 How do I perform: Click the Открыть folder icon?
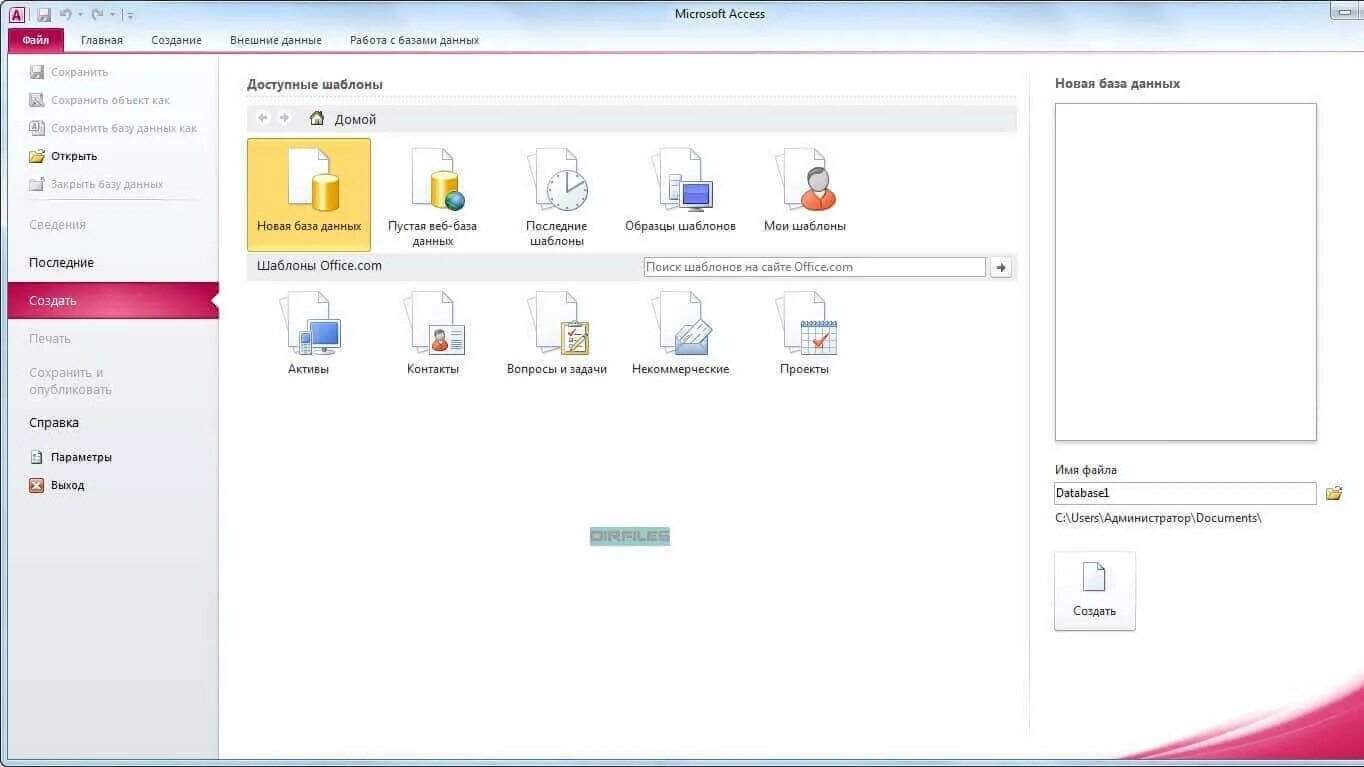coord(37,156)
